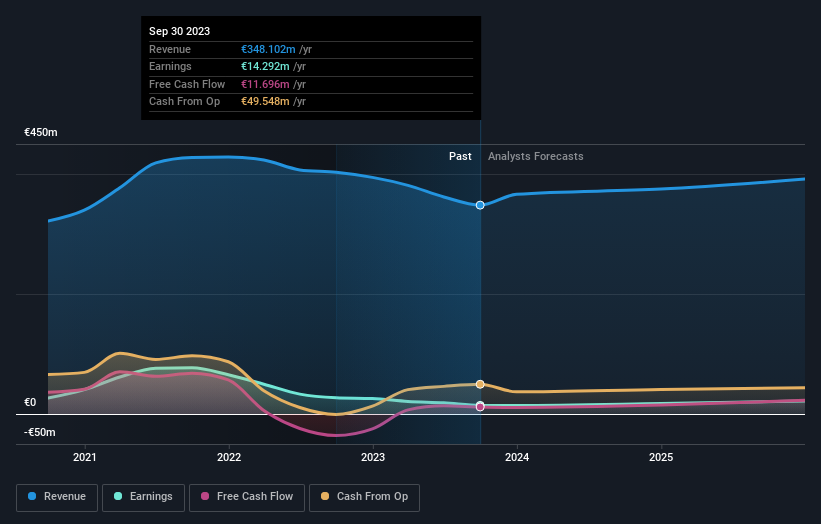The height and width of the screenshot is (524, 821).
Task: Click the €49.548m cash from op value
Action: pos(265,102)
